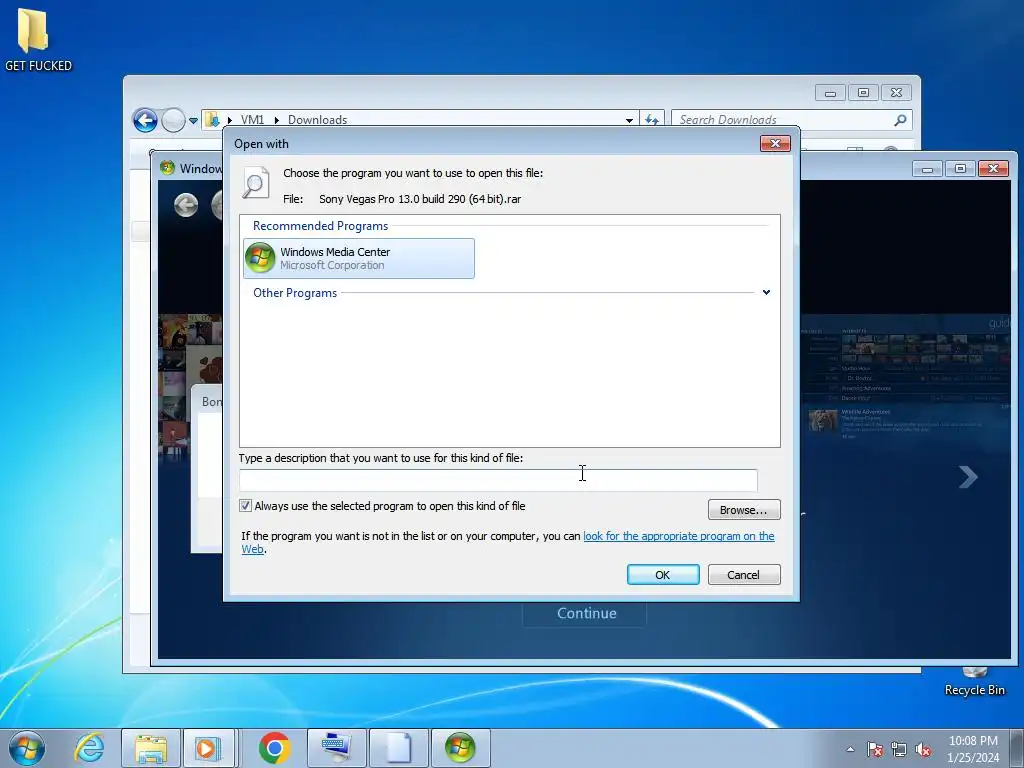Click the folder icon in Explorer address bar

(x=212, y=120)
